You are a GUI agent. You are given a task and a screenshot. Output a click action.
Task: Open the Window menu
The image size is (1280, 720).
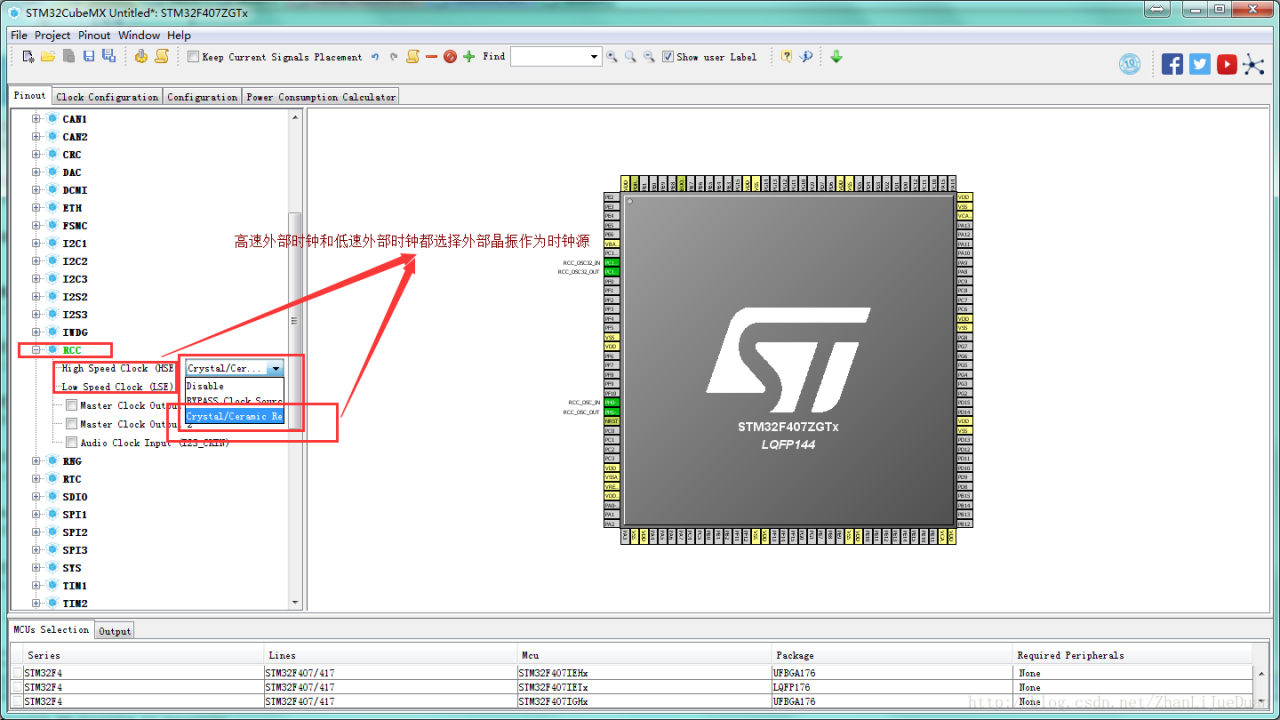[x=139, y=35]
